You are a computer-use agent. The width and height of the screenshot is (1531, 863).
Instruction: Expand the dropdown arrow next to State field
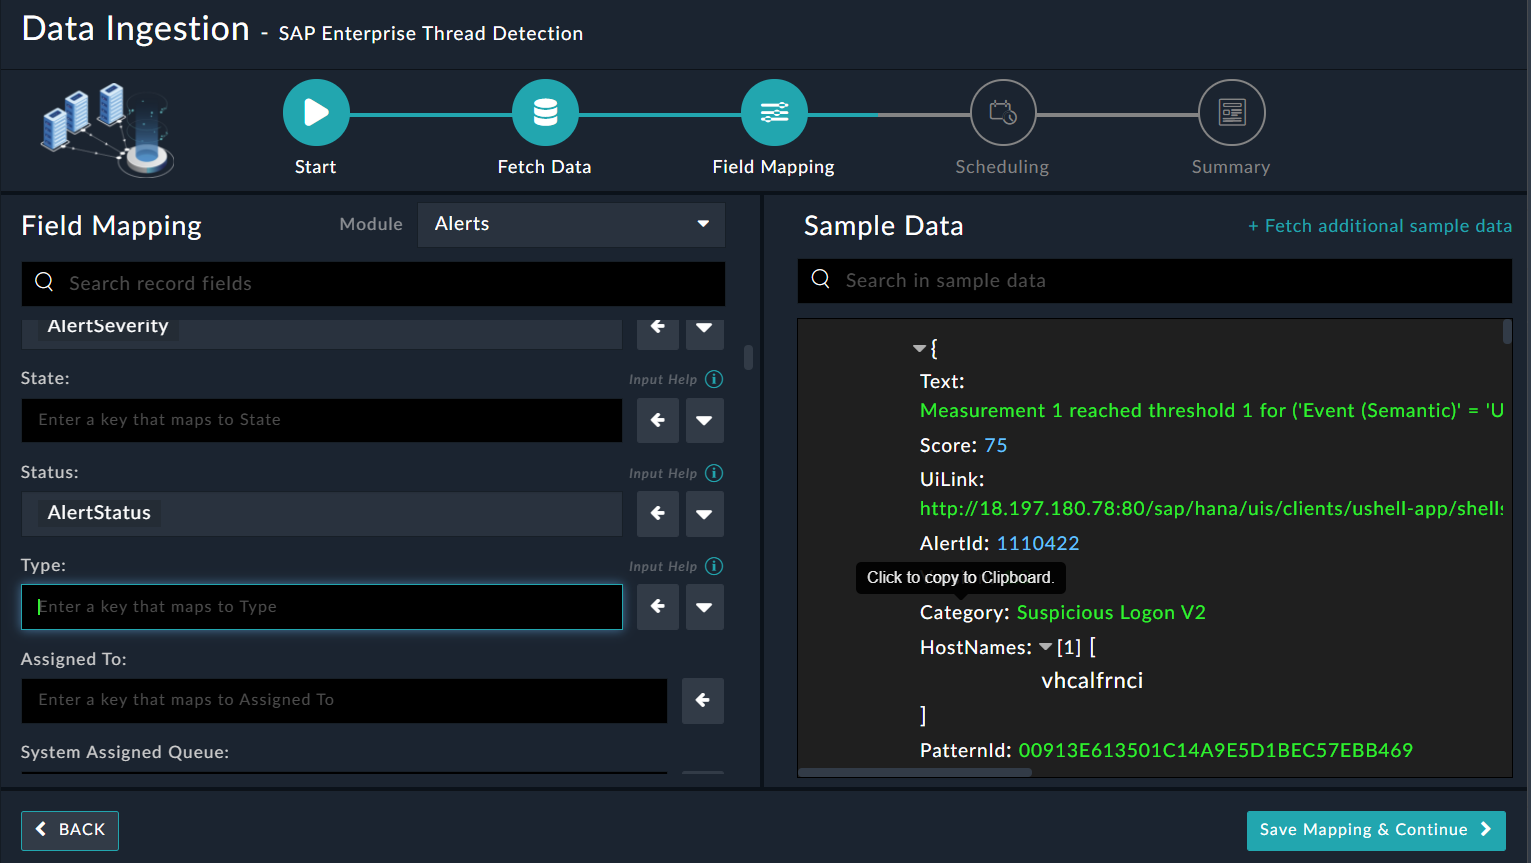point(704,420)
